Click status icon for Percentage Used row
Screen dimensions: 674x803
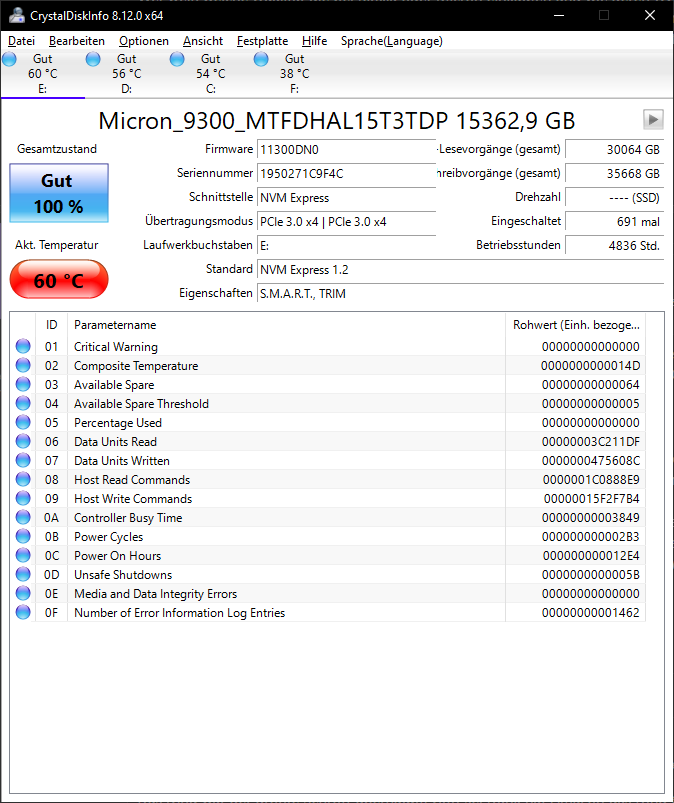click(23, 422)
